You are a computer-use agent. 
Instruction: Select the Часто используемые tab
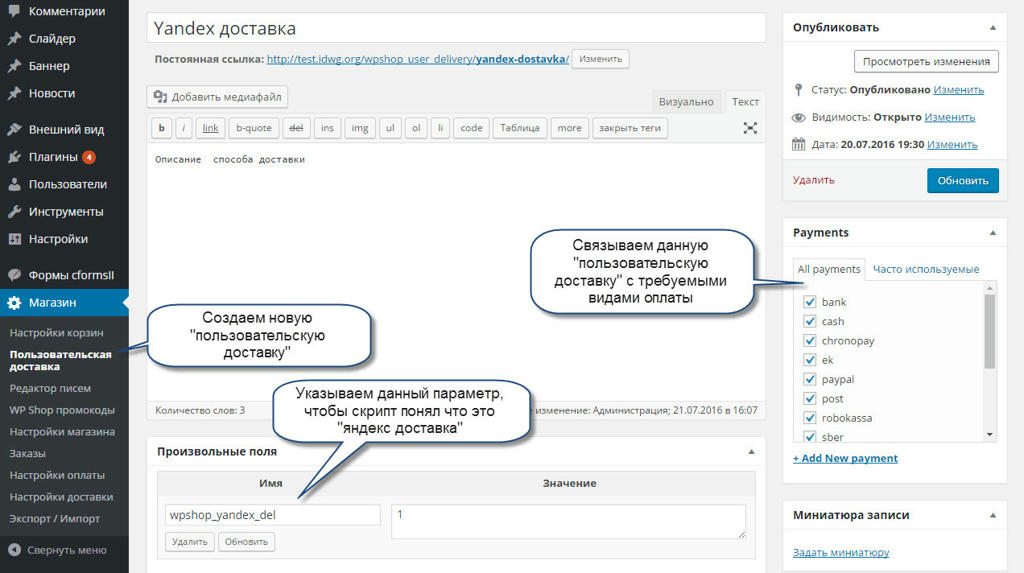click(926, 269)
